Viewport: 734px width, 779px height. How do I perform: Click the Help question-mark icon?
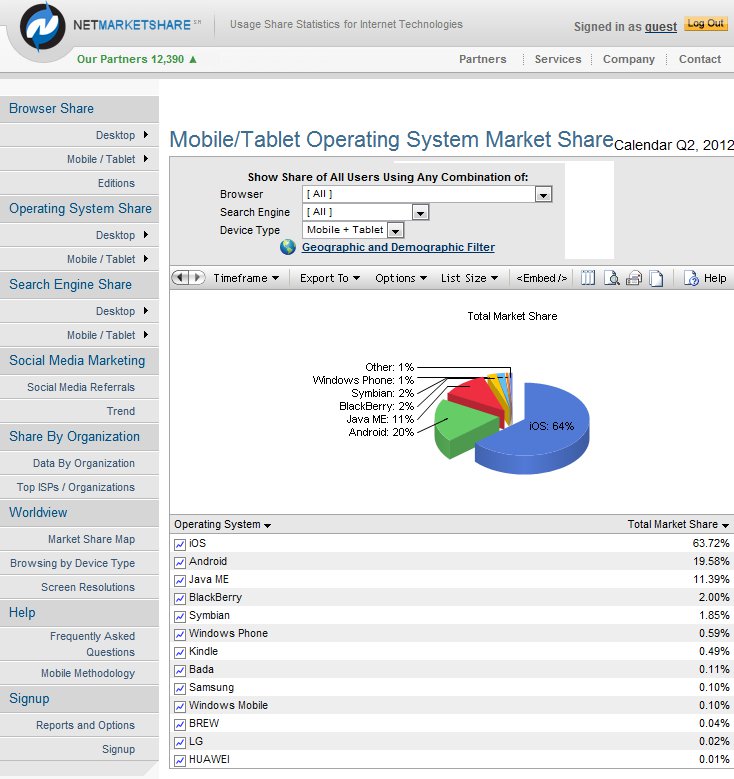pos(691,278)
